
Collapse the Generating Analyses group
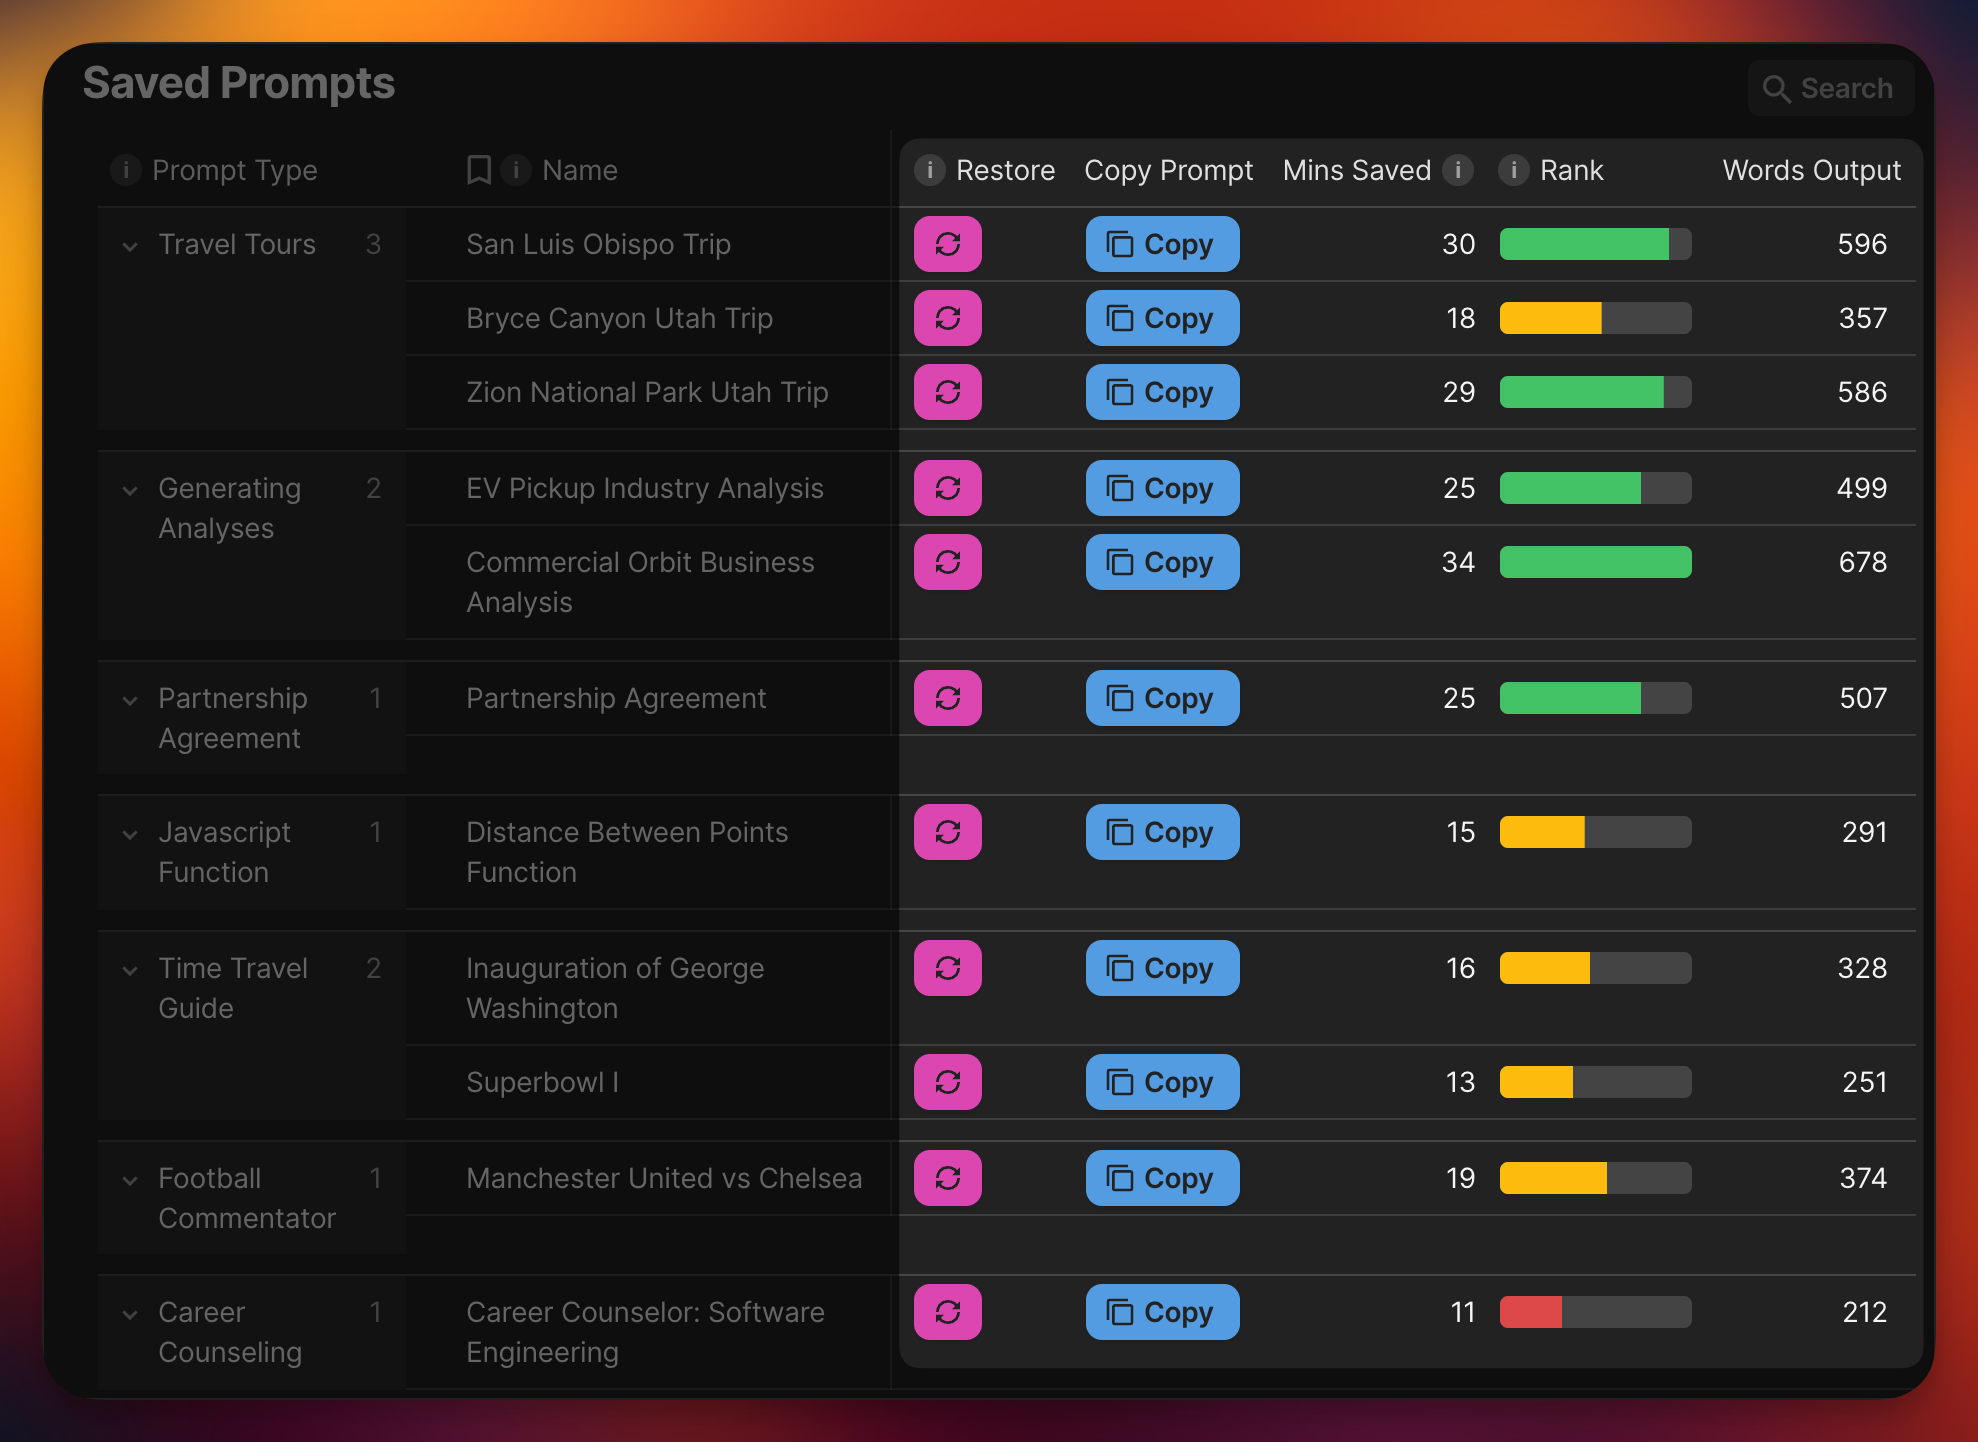pos(130,490)
